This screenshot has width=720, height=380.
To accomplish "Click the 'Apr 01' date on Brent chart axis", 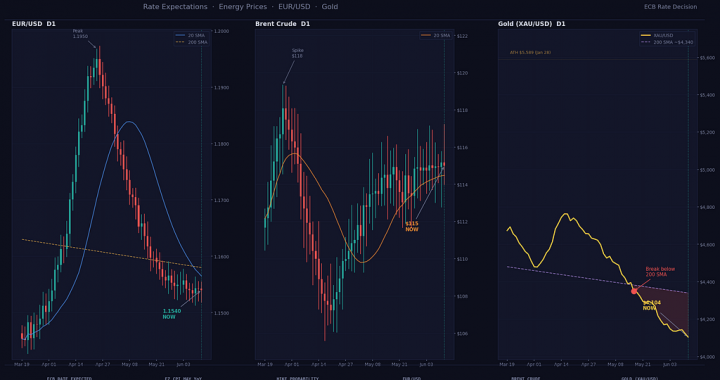I will (x=292, y=364).
